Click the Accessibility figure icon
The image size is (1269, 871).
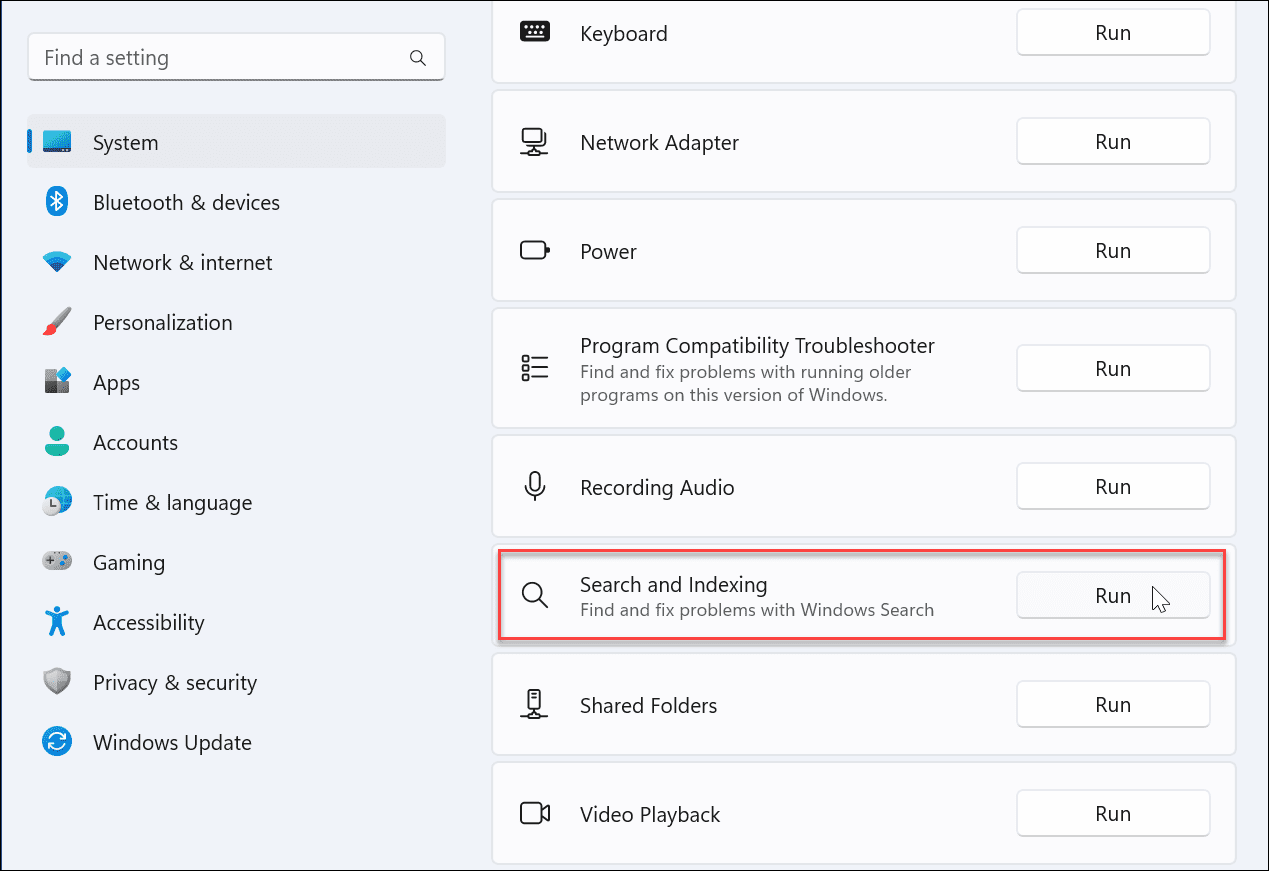[x=57, y=622]
